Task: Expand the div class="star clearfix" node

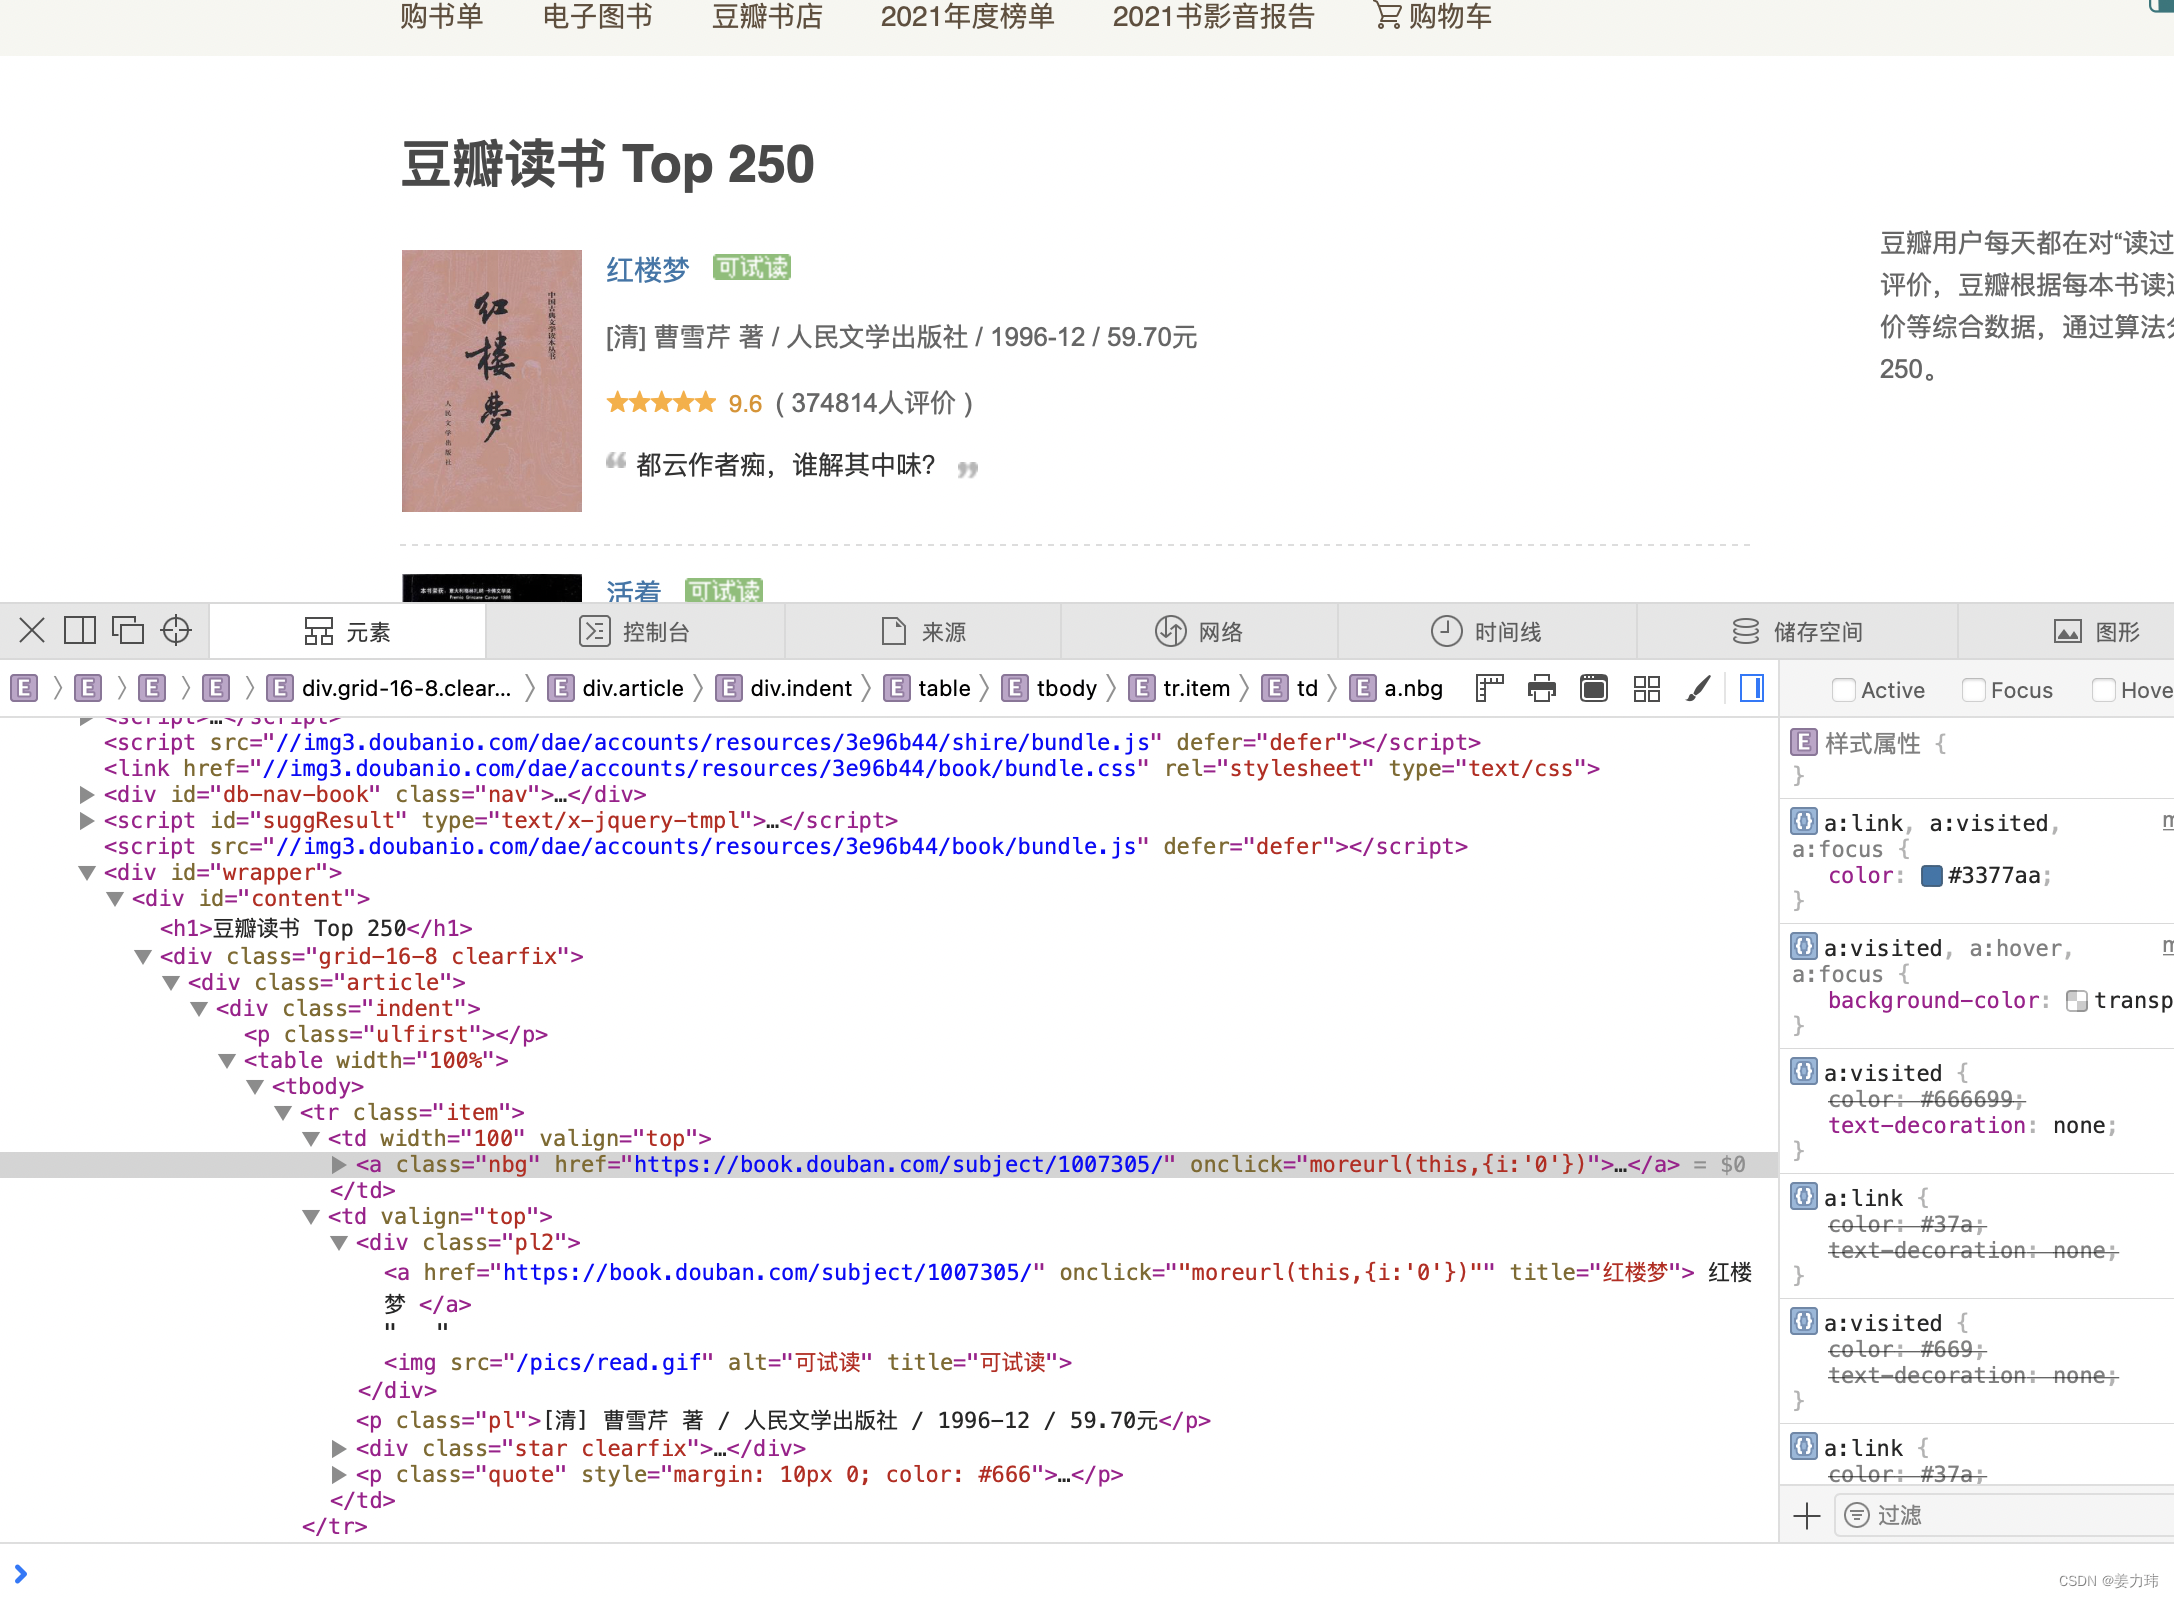Action: 339,1449
